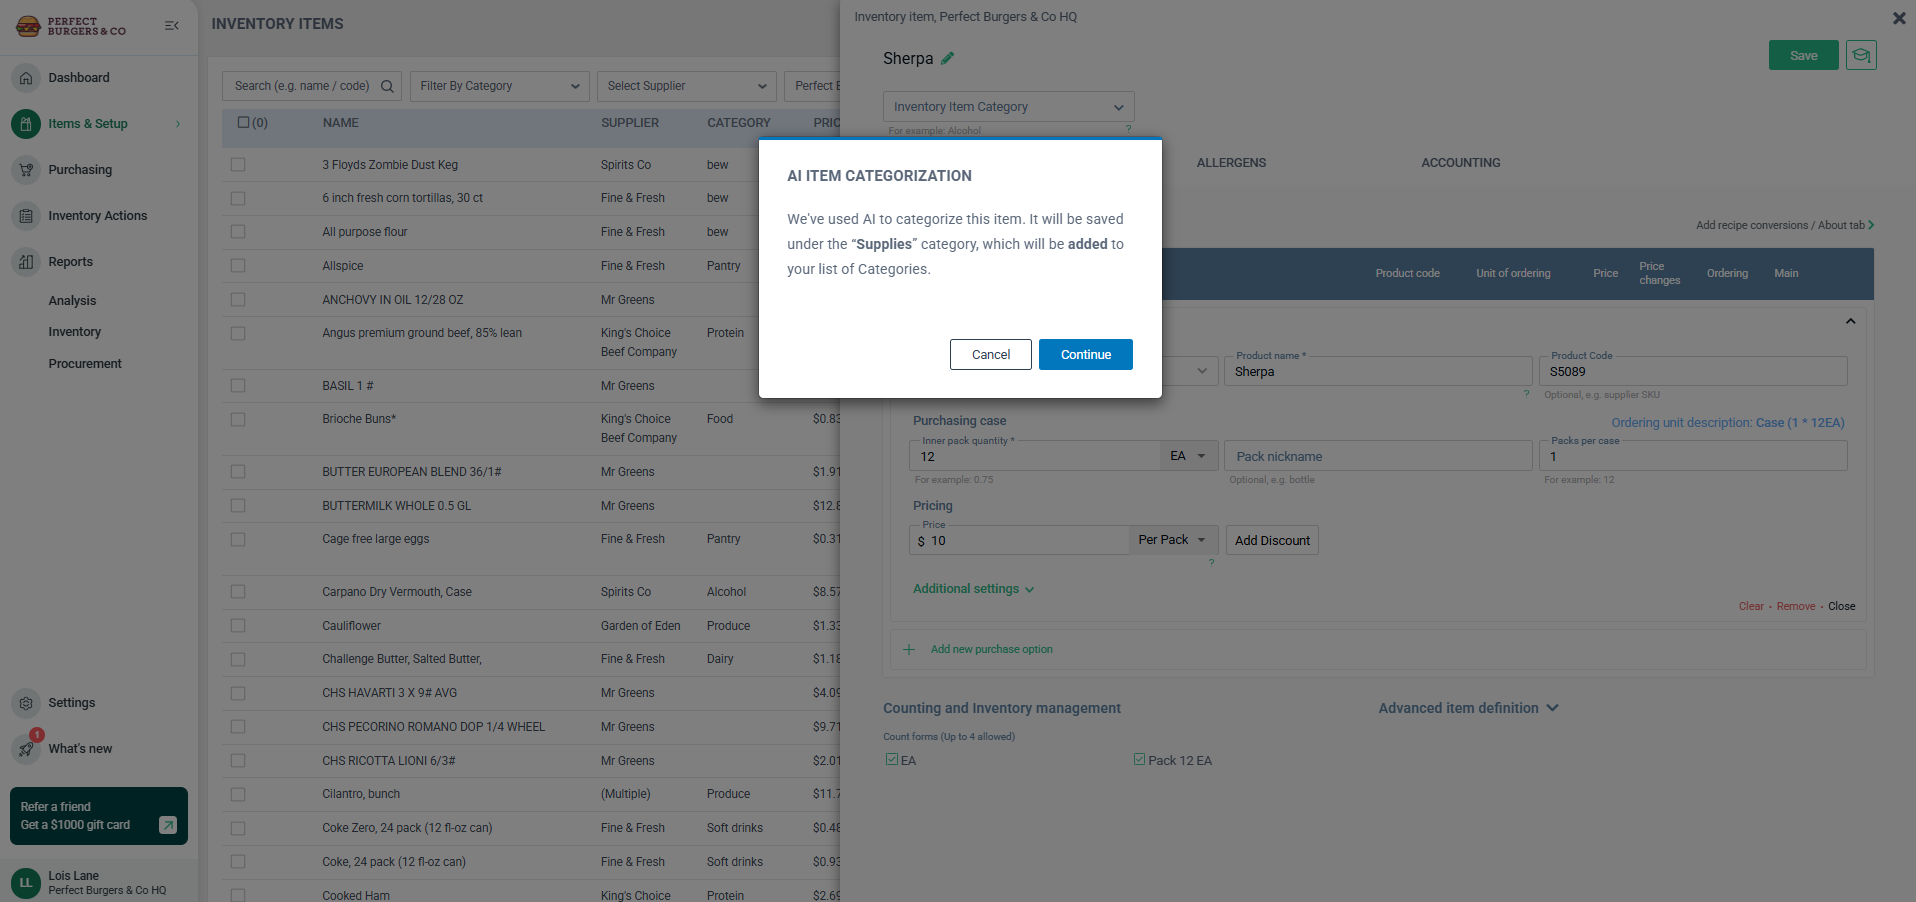Open the Per Pack pricing selector

(1172, 539)
